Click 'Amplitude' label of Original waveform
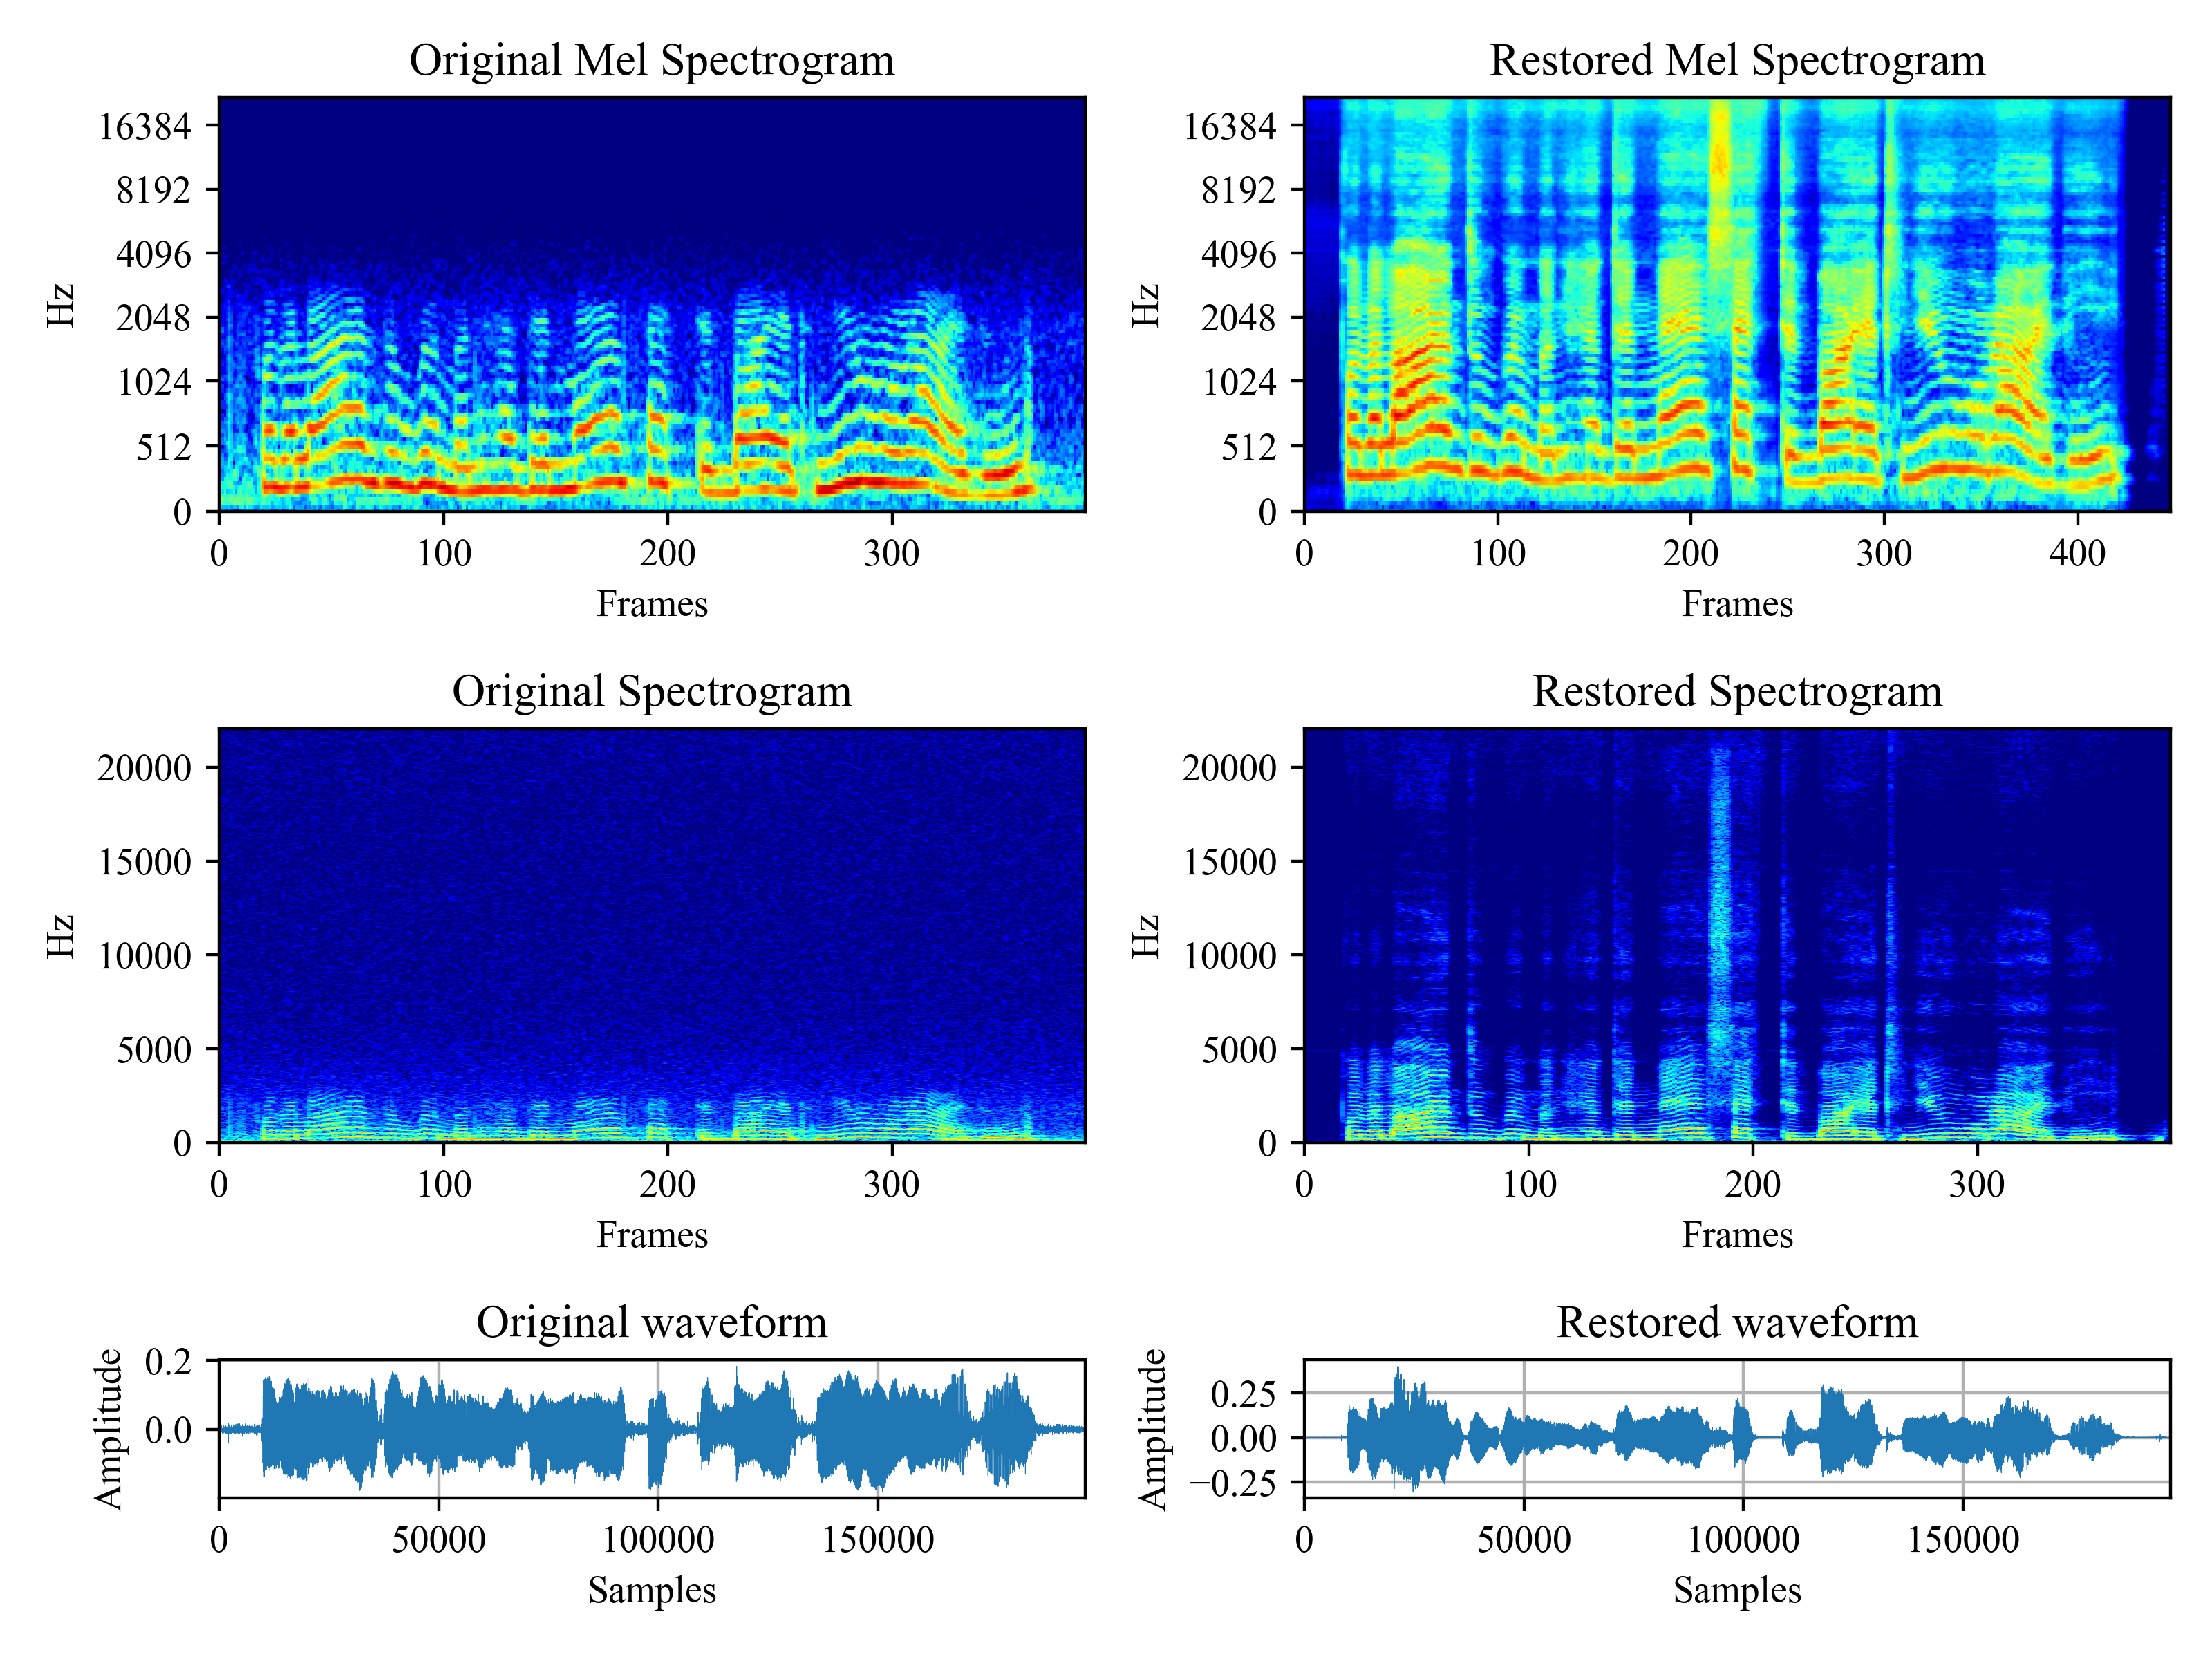 pyautogui.click(x=108, y=1428)
